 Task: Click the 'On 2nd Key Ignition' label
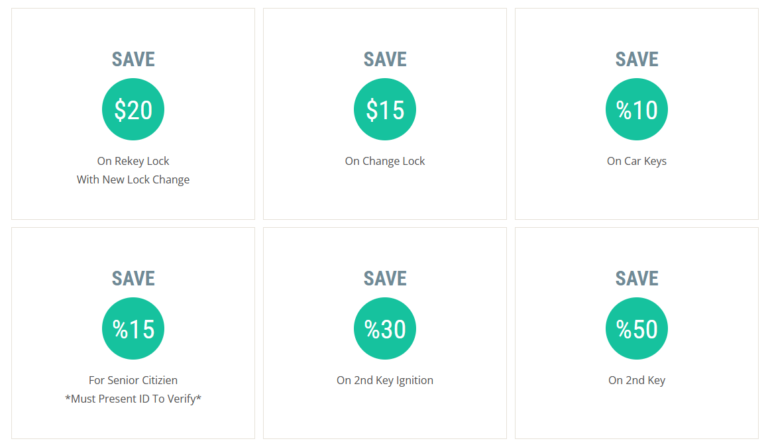click(x=385, y=380)
